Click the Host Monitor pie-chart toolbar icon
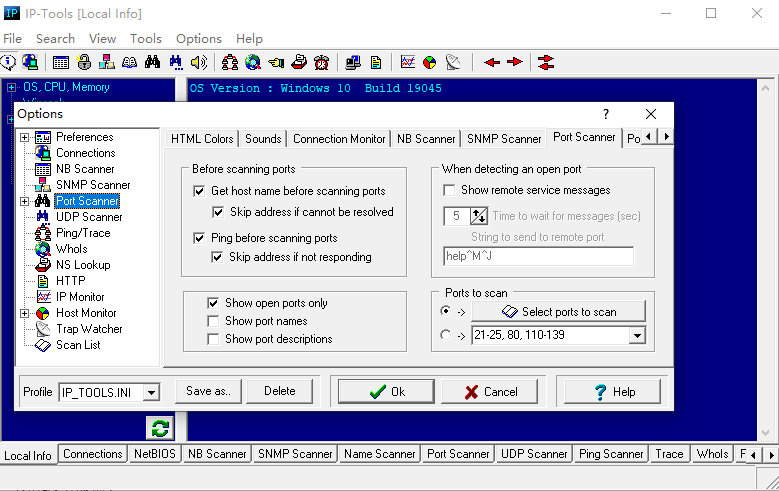 tap(430, 62)
